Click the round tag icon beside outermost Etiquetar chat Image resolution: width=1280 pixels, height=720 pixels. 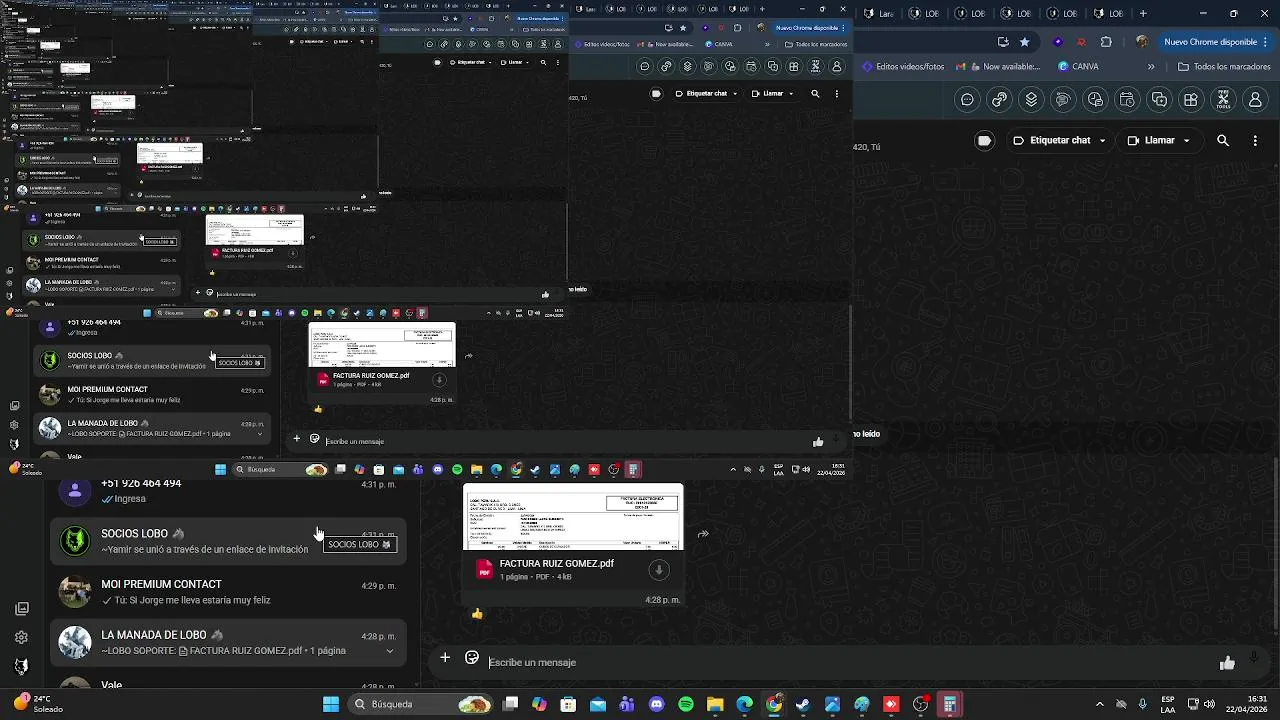984,141
